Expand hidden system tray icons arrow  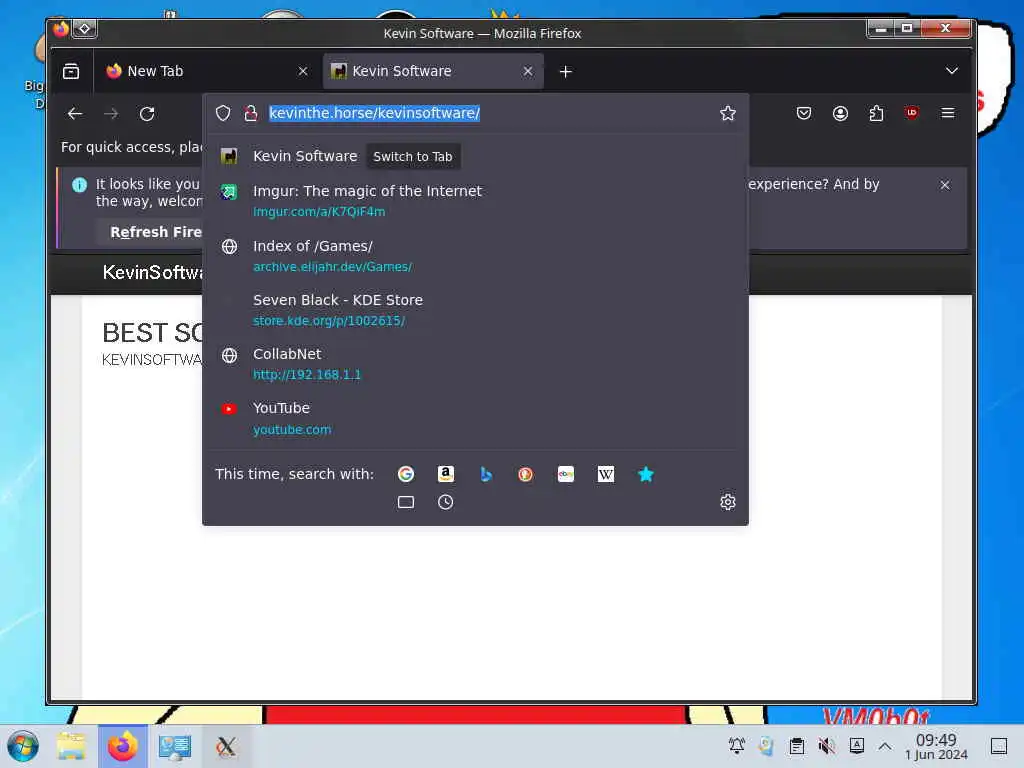click(885, 746)
